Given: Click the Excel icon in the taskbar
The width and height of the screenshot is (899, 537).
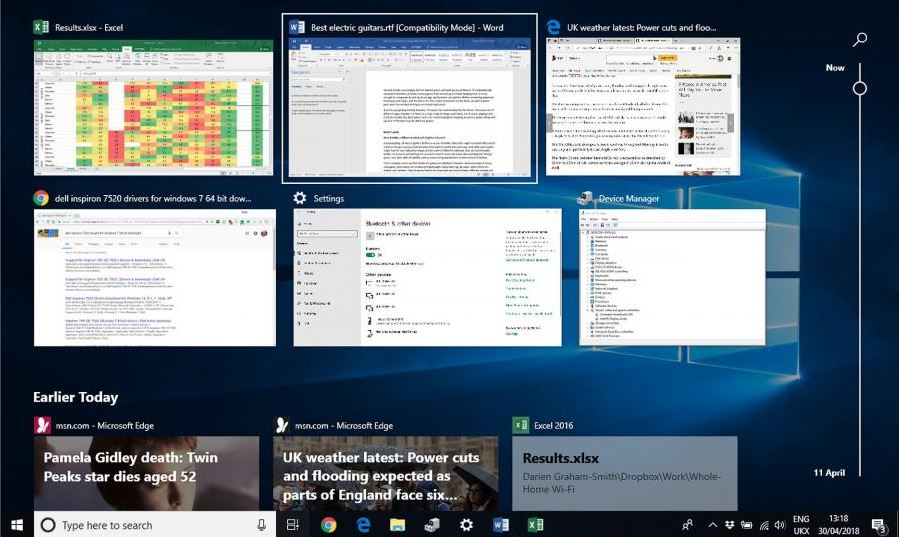Looking at the screenshot, I should click(x=535, y=525).
